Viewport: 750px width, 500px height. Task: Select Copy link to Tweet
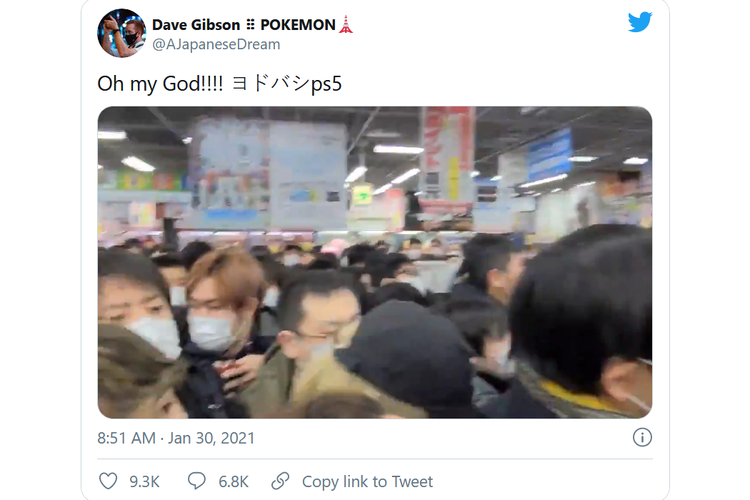[367, 481]
